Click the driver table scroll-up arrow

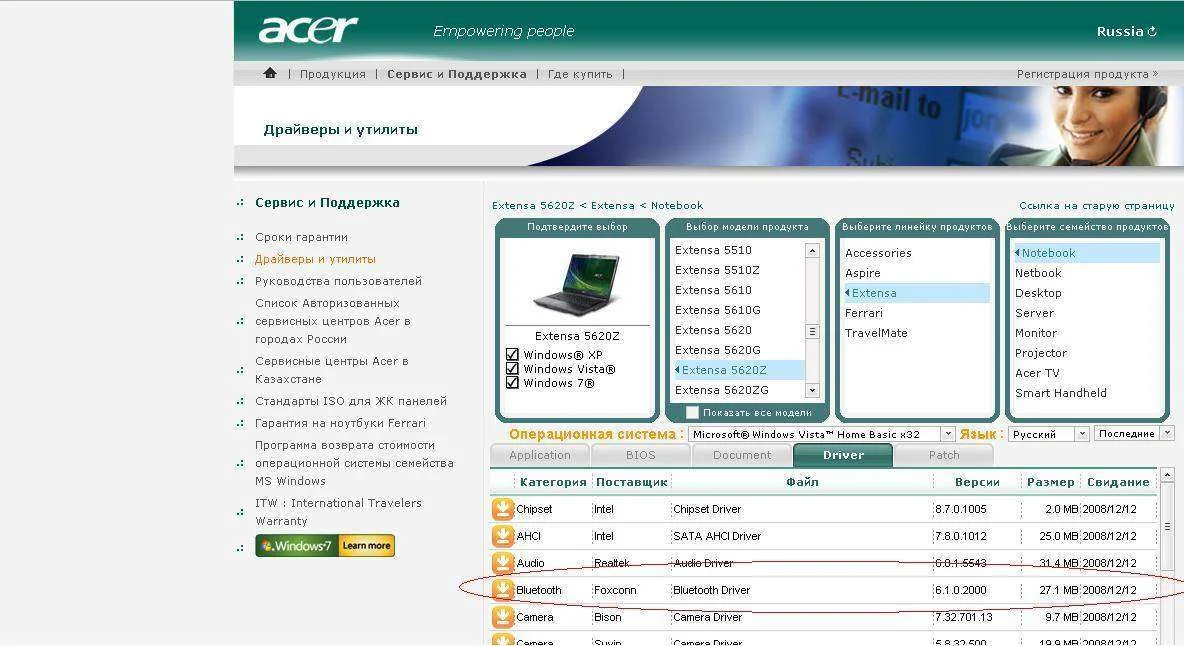tap(1167, 475)
